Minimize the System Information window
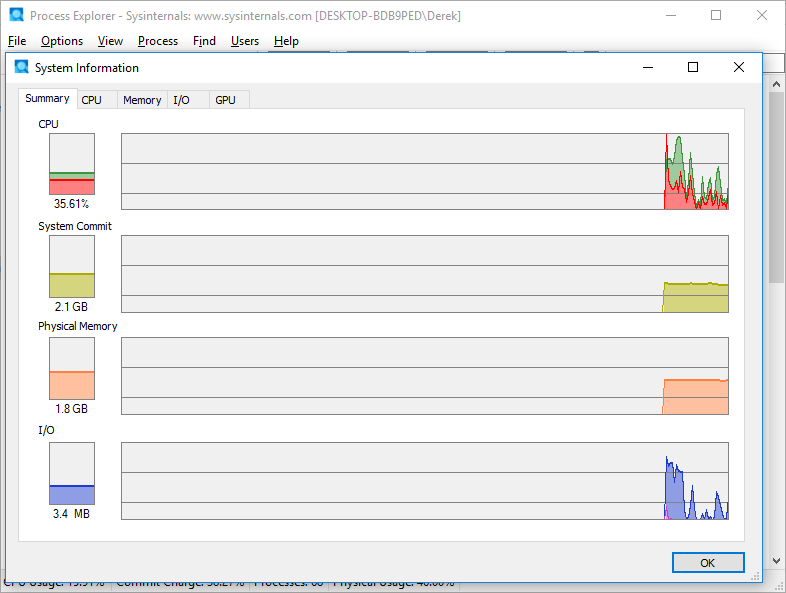The width and height of the screenshot is (786, 593). [x=648, y=67]
